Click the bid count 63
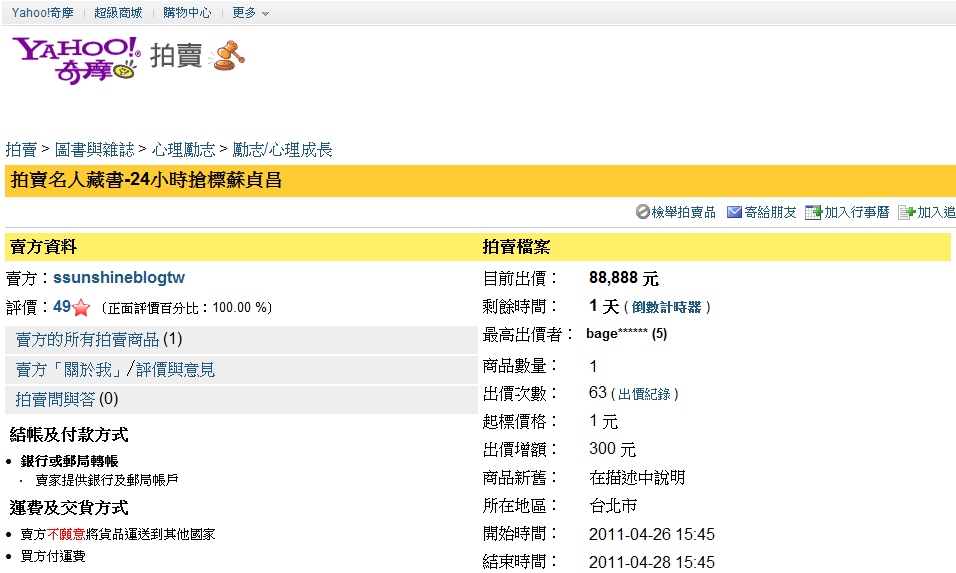Viewport: 956px width, 573px height. pos(598,393)
